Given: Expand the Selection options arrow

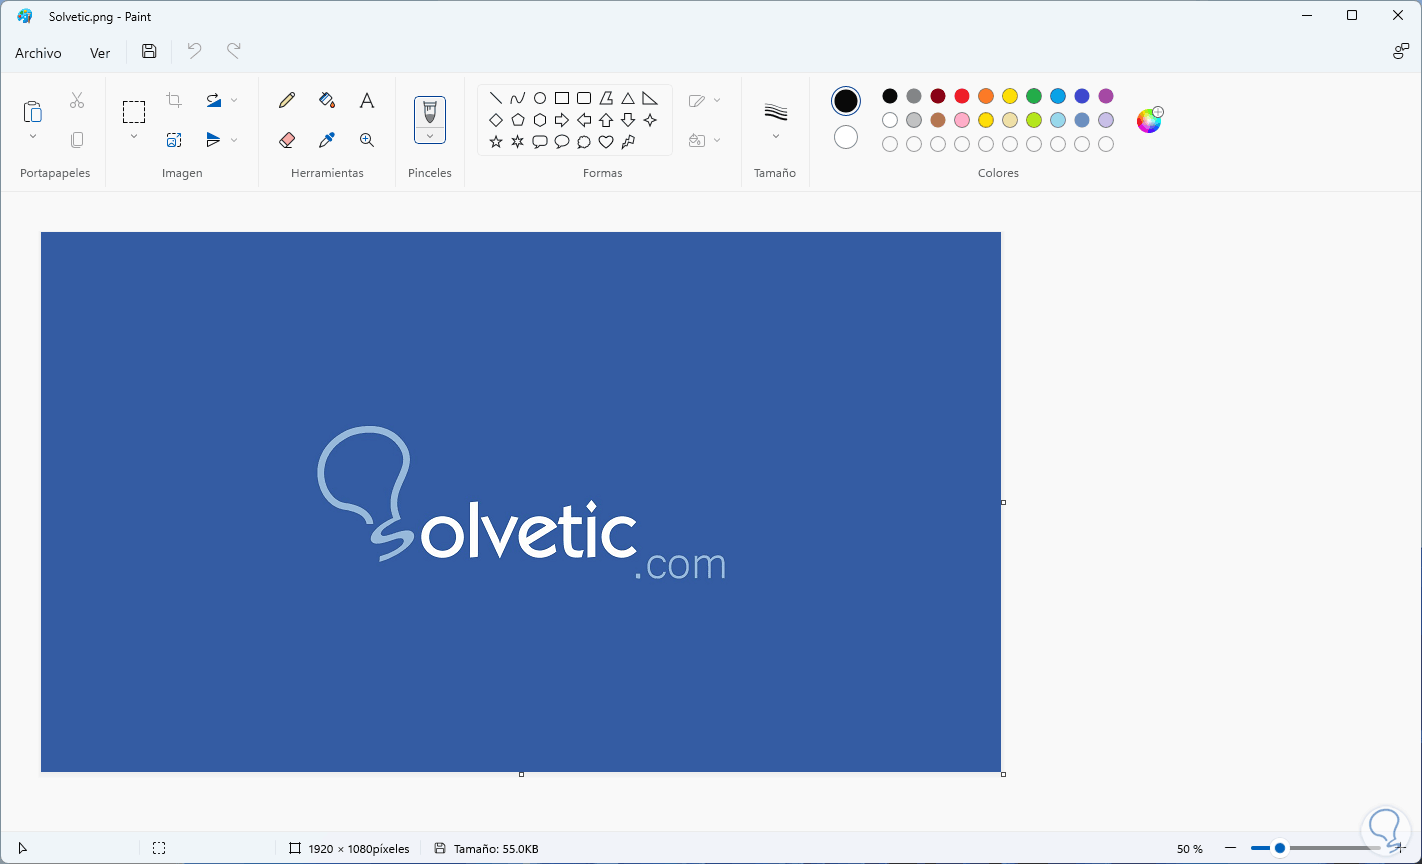Looking at the screenshot, I should tap(134, 136).
